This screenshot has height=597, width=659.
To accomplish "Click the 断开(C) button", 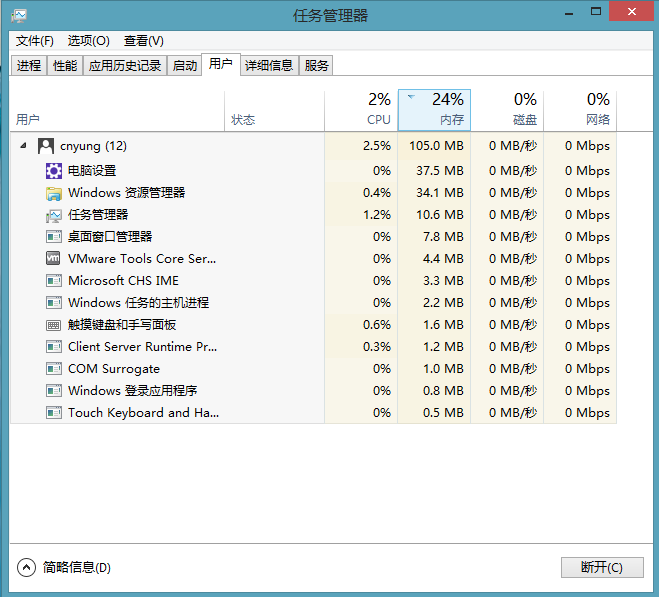I will point(602,568).
